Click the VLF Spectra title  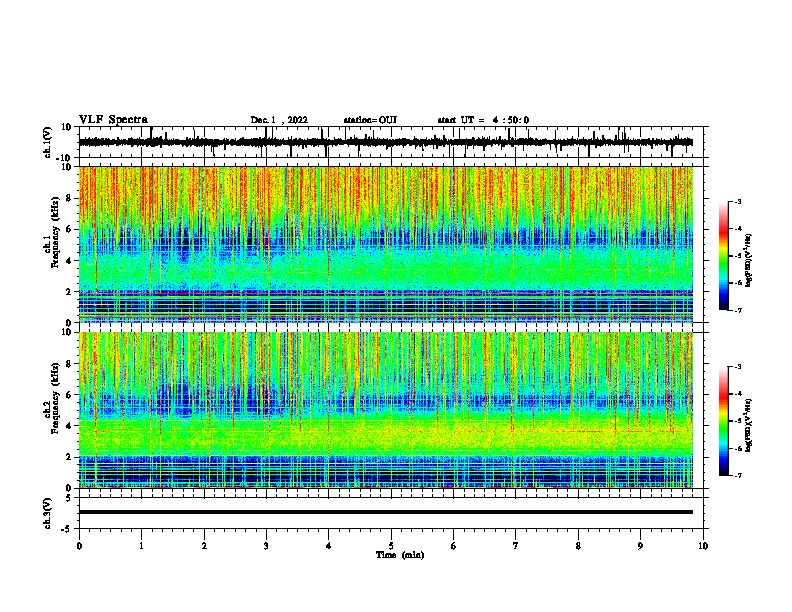tap(113, 120)
